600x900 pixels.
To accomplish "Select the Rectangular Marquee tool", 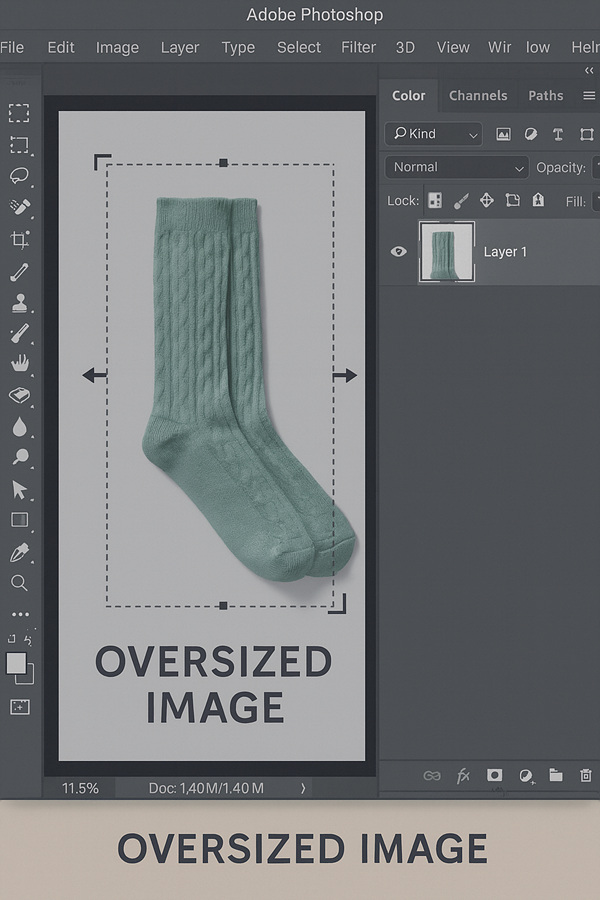I will 19,113.
